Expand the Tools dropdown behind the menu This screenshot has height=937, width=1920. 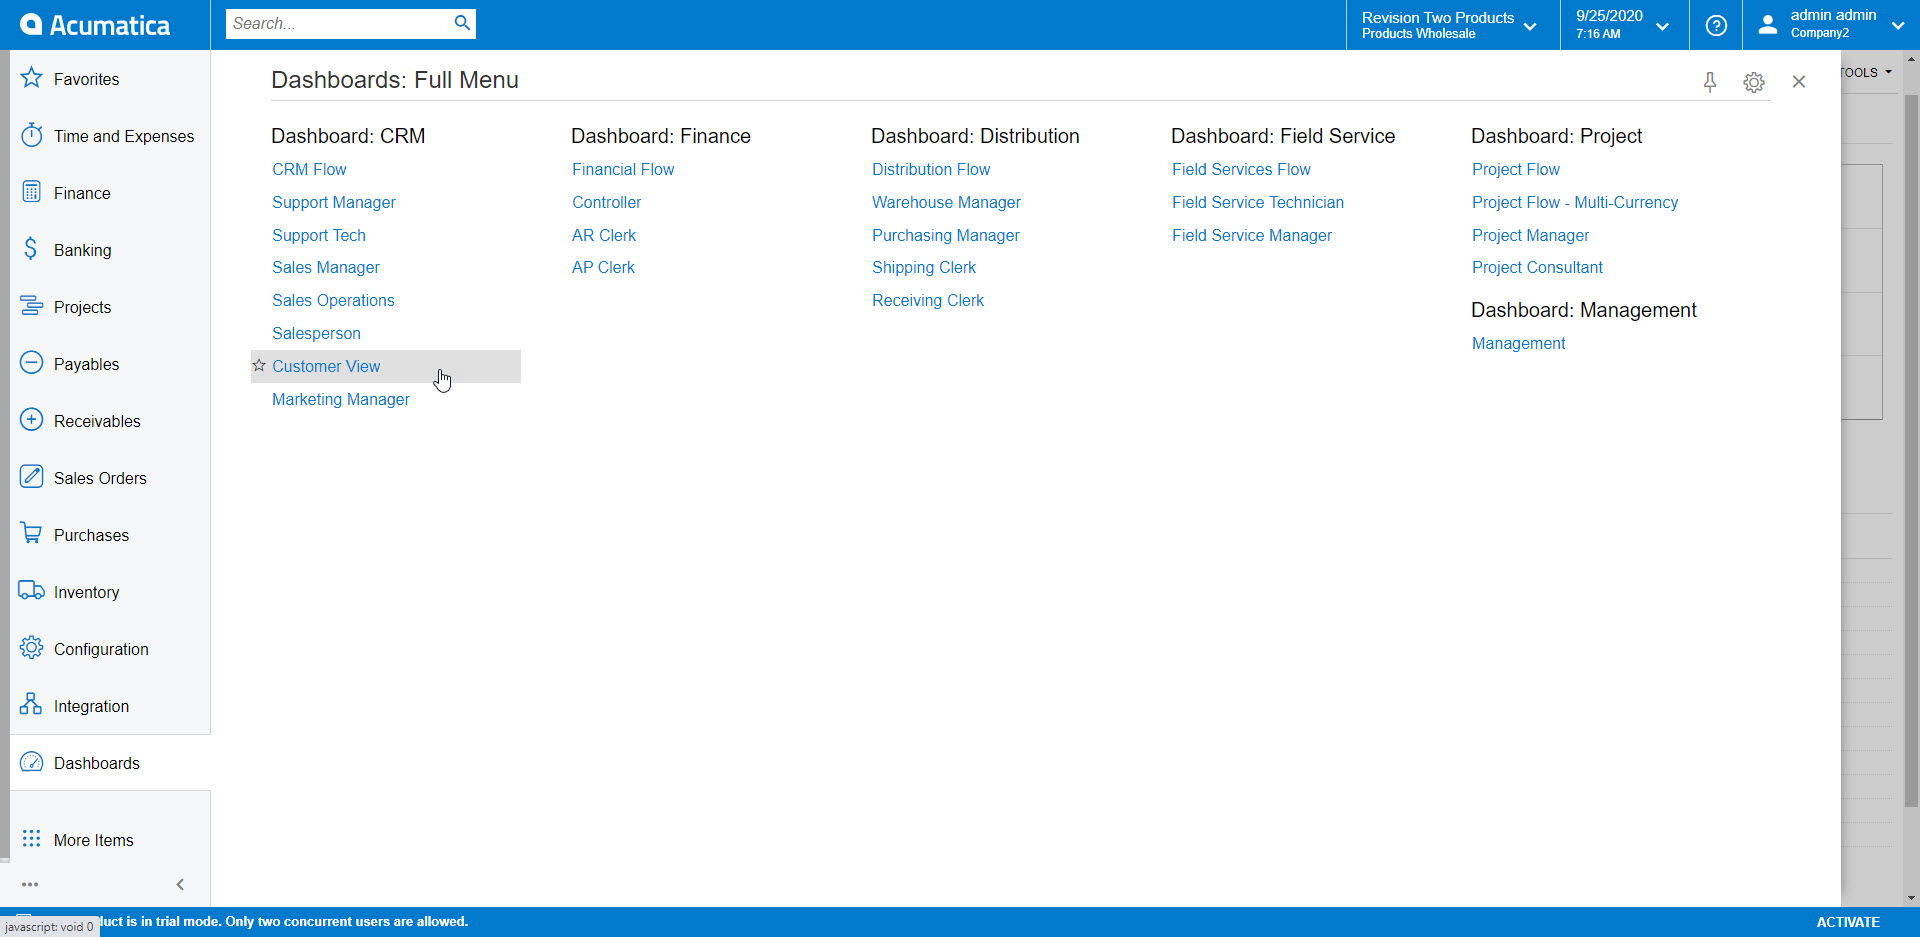pos(1868,72)
